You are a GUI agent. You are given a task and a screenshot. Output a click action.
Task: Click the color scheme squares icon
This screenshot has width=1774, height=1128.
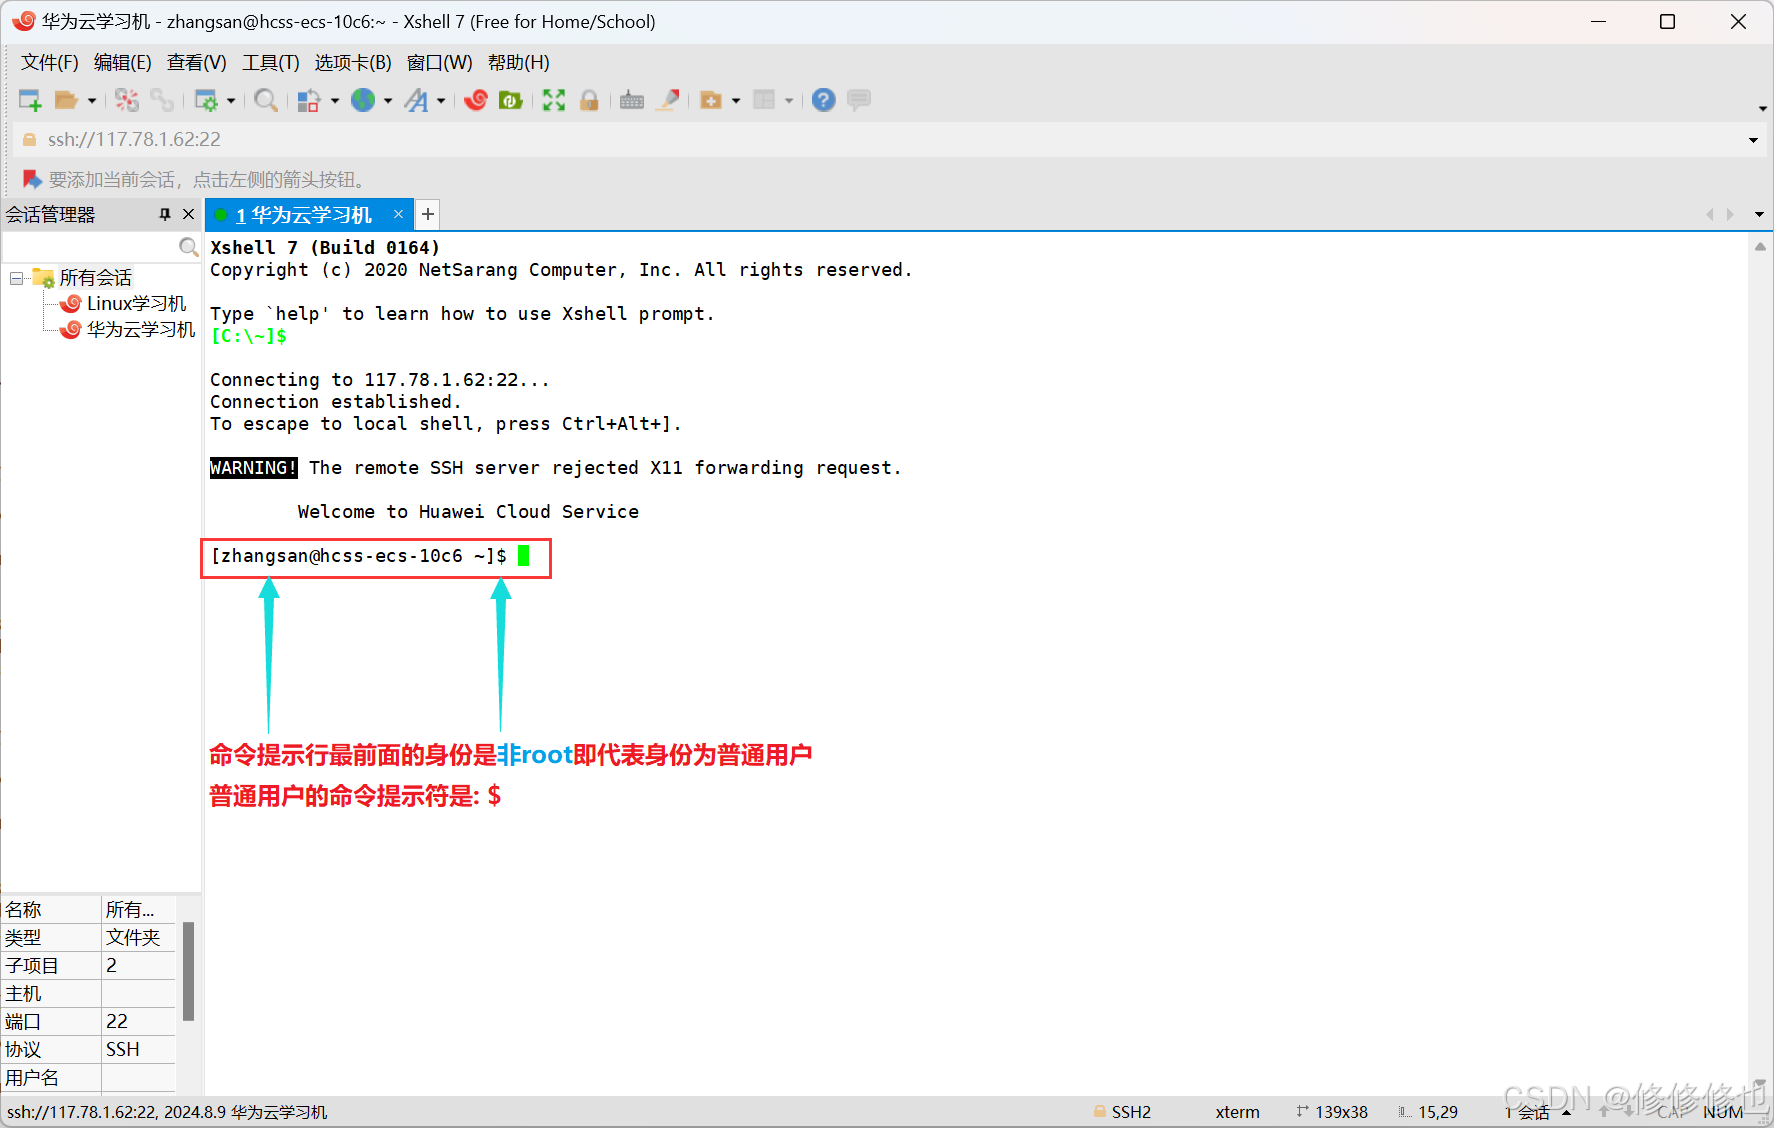coord(309,100)
